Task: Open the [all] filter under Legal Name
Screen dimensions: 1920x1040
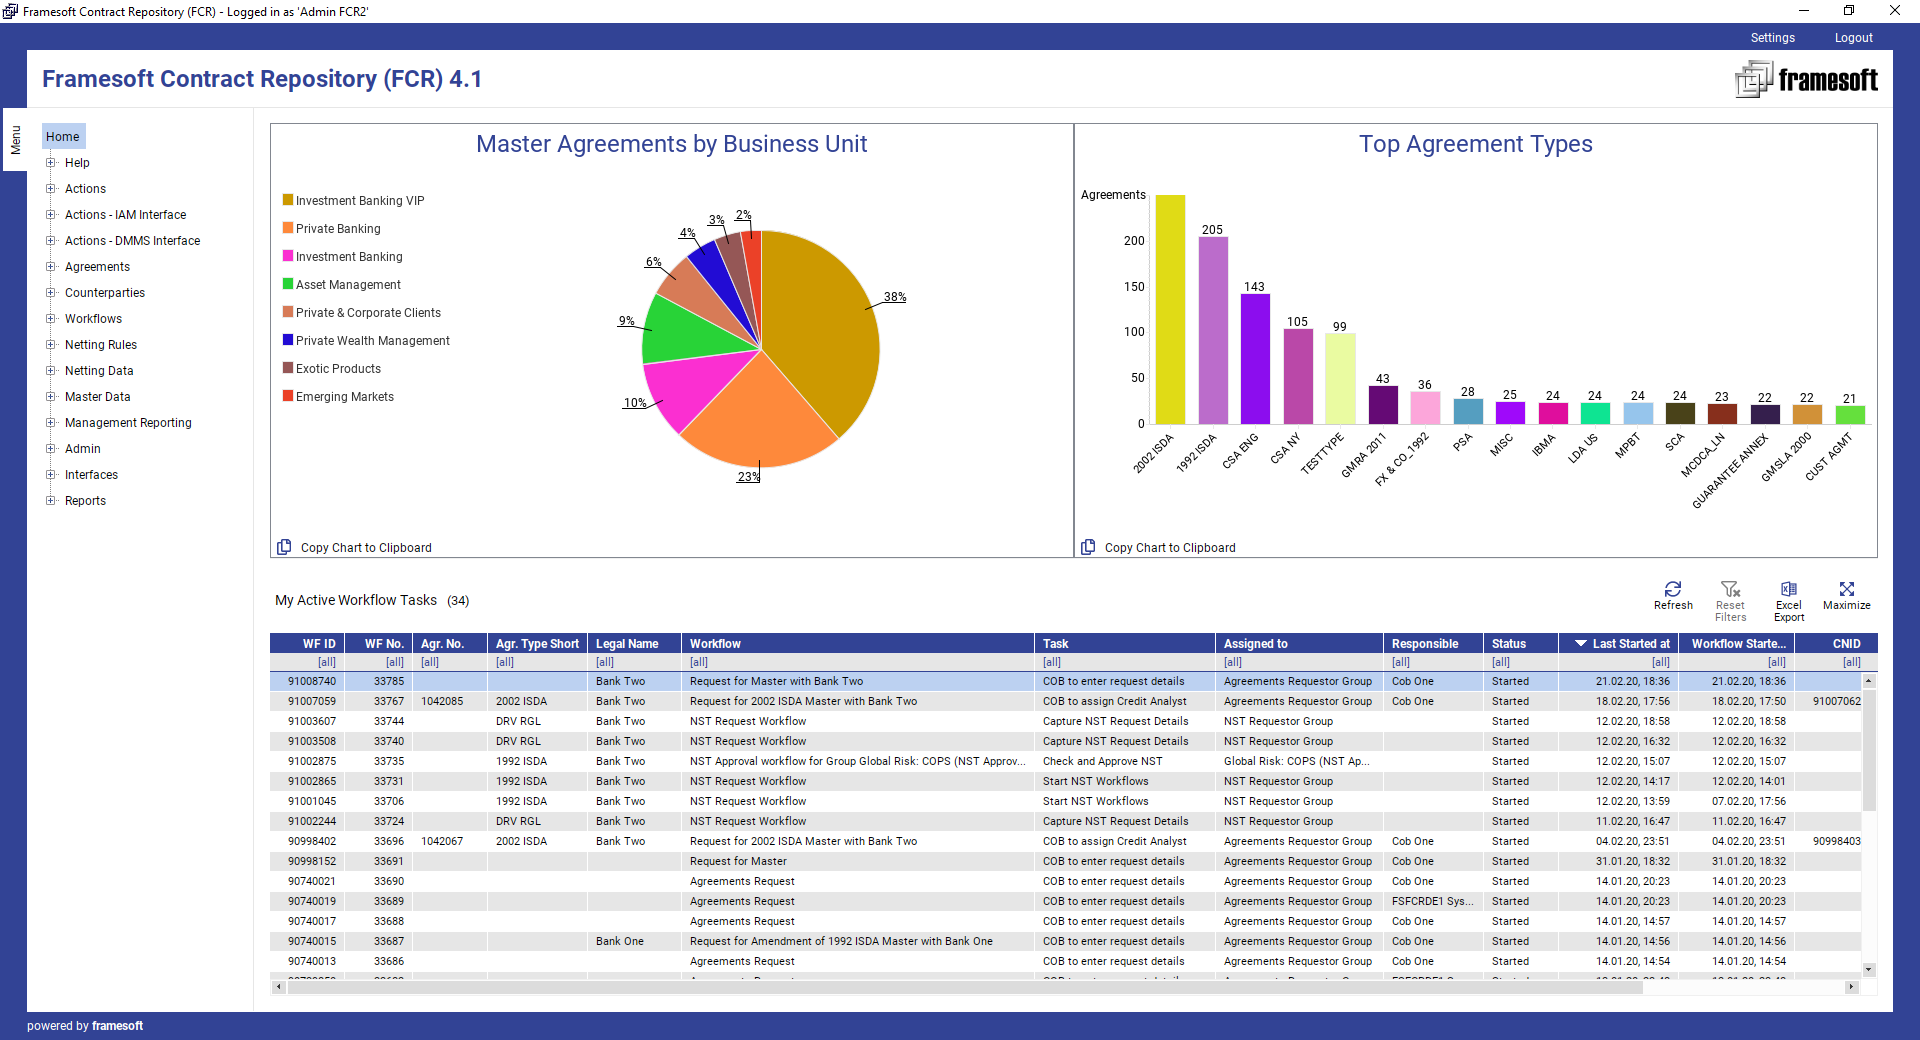Action: 605,662
